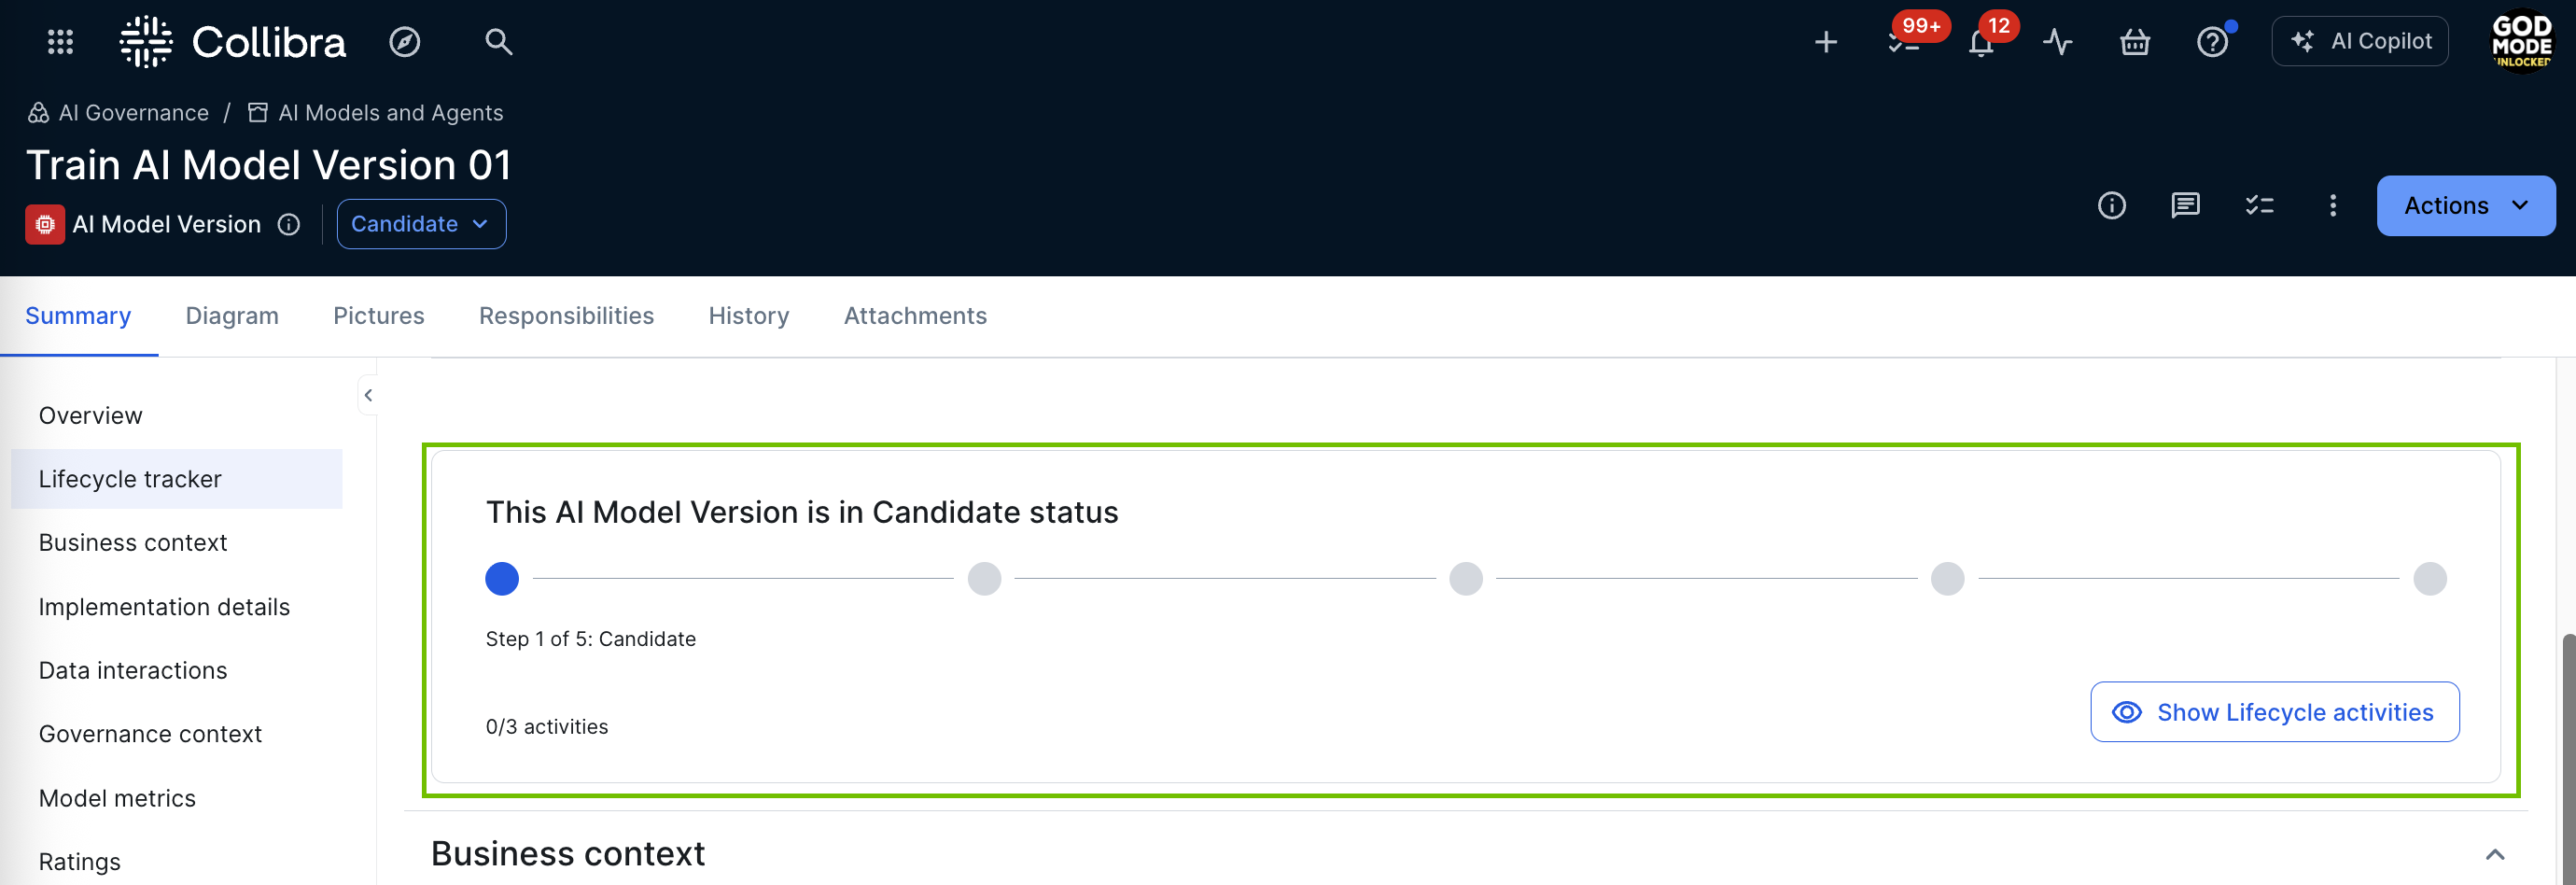This screenshot has height=885, width=2576.
Task: Open the notifications bell
Action: pos(1980,44)
